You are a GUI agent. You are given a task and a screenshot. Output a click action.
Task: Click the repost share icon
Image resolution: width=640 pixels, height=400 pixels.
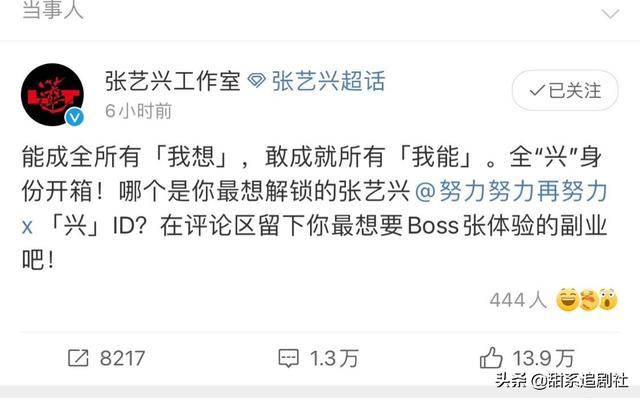click(78, 358)
